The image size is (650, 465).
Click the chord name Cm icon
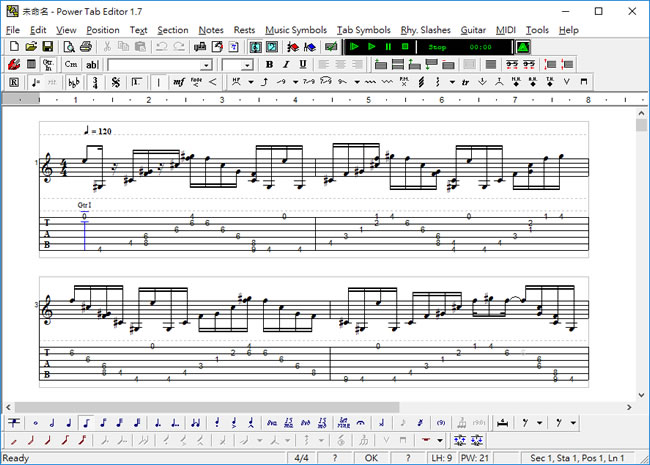pyautogui.click(x=71, y=65)
